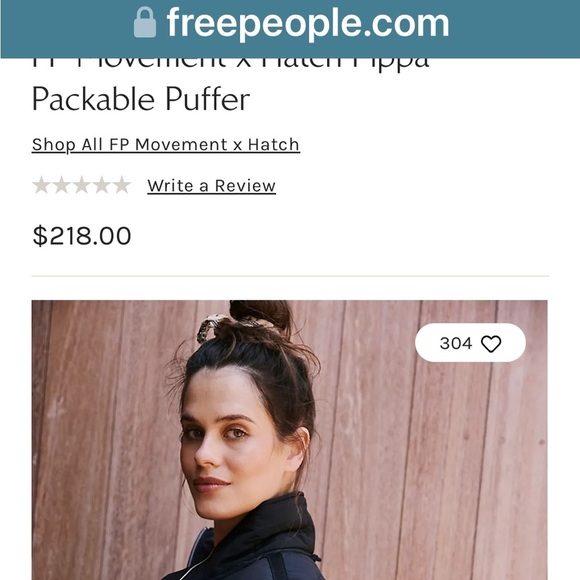Viewport: 580px width, 580px height.
Task: Click the word Hatch in Shop All link
Action: pos(273,145)
